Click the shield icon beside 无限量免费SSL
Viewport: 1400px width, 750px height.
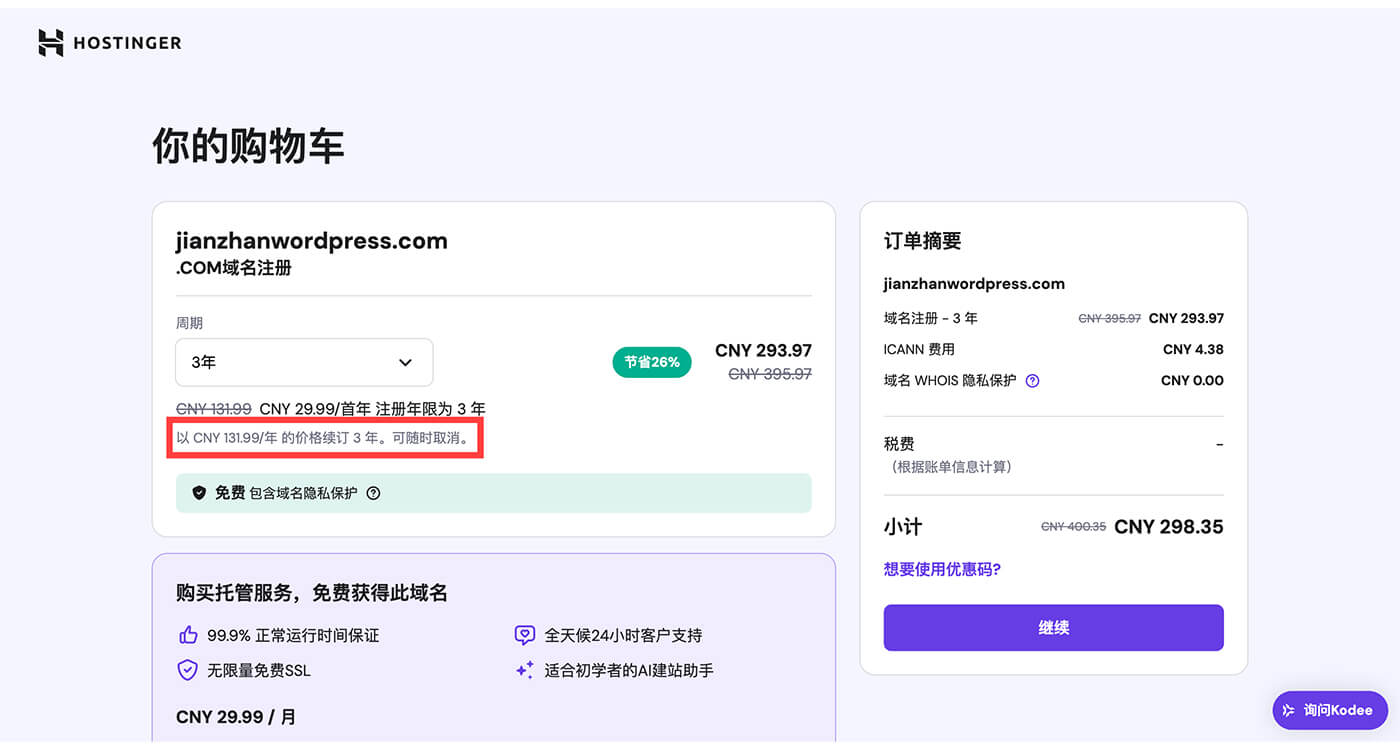pyautogui.click(x=187, y=670)
